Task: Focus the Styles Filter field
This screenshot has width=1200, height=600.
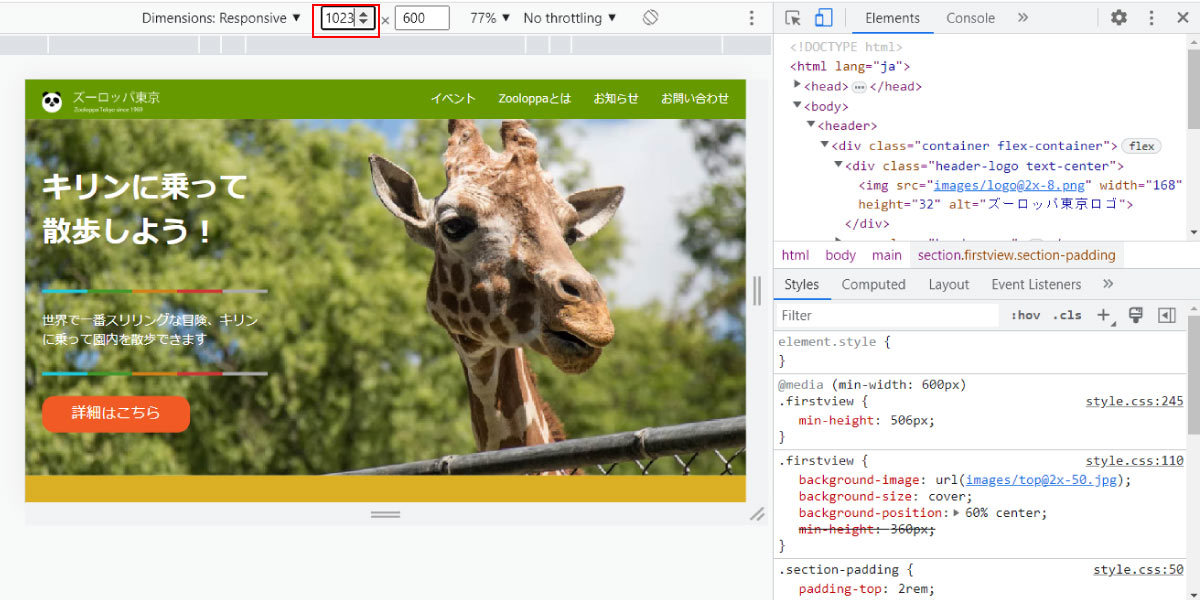Action: tap(888, 315)
